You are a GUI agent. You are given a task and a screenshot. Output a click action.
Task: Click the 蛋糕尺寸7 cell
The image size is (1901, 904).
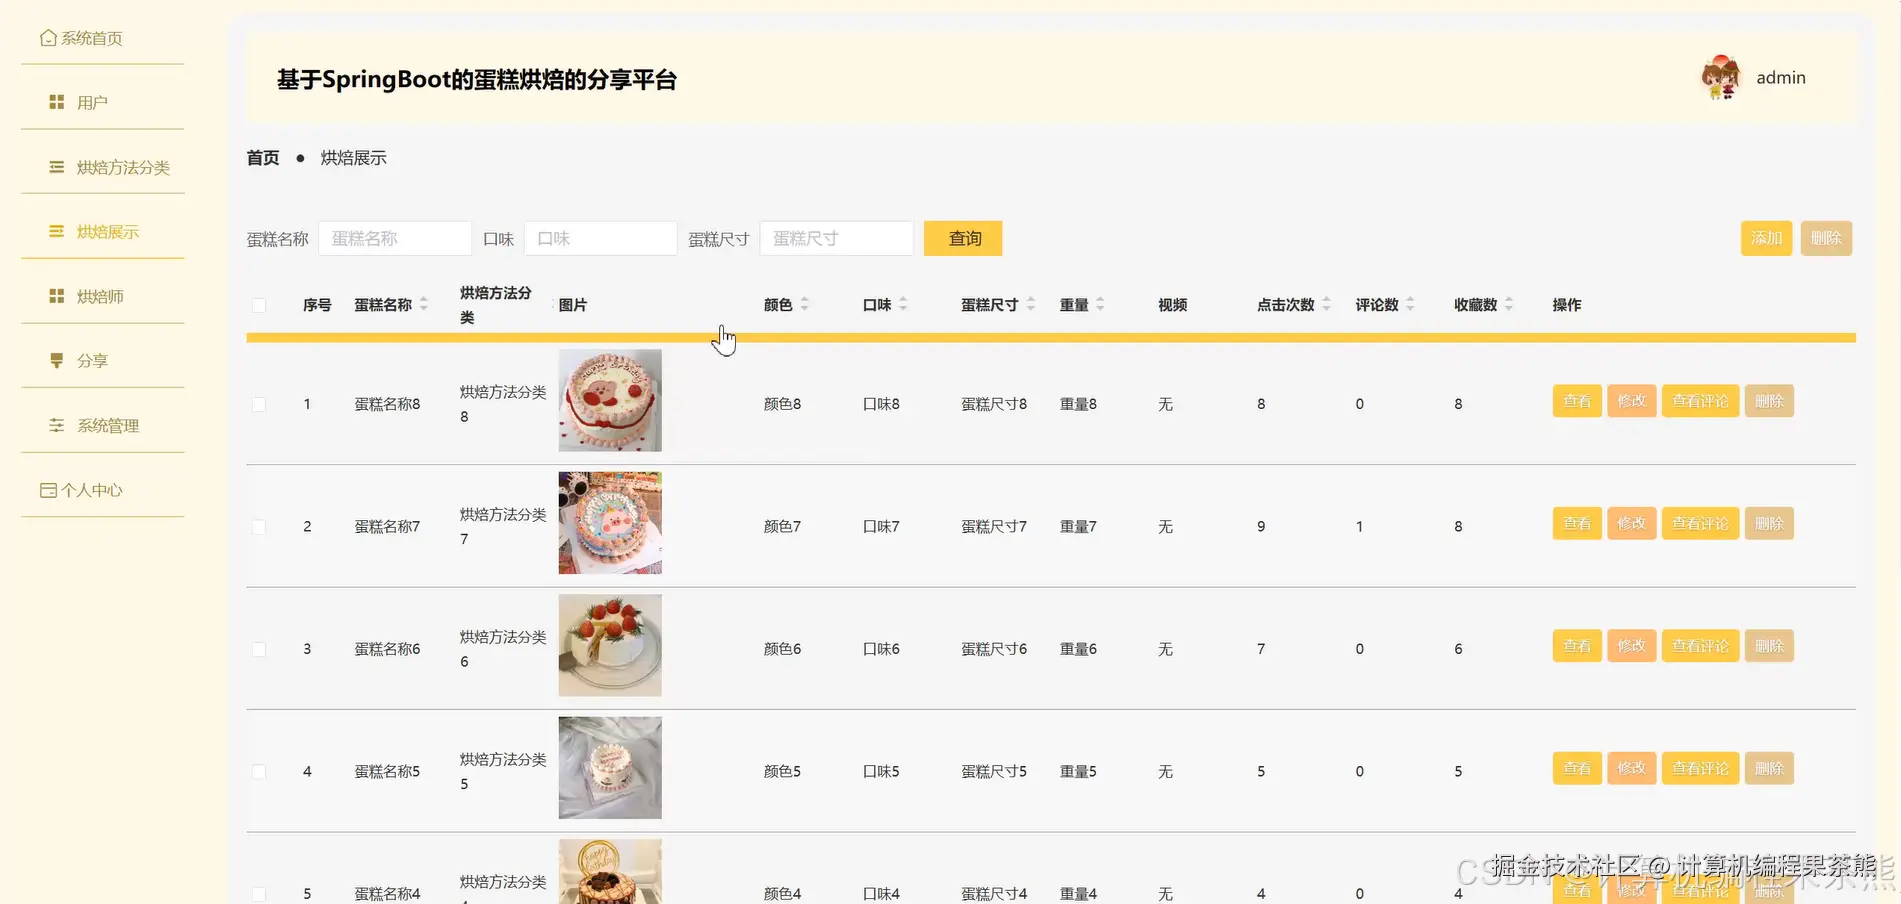pyautogui.click(x=994, y=526)
